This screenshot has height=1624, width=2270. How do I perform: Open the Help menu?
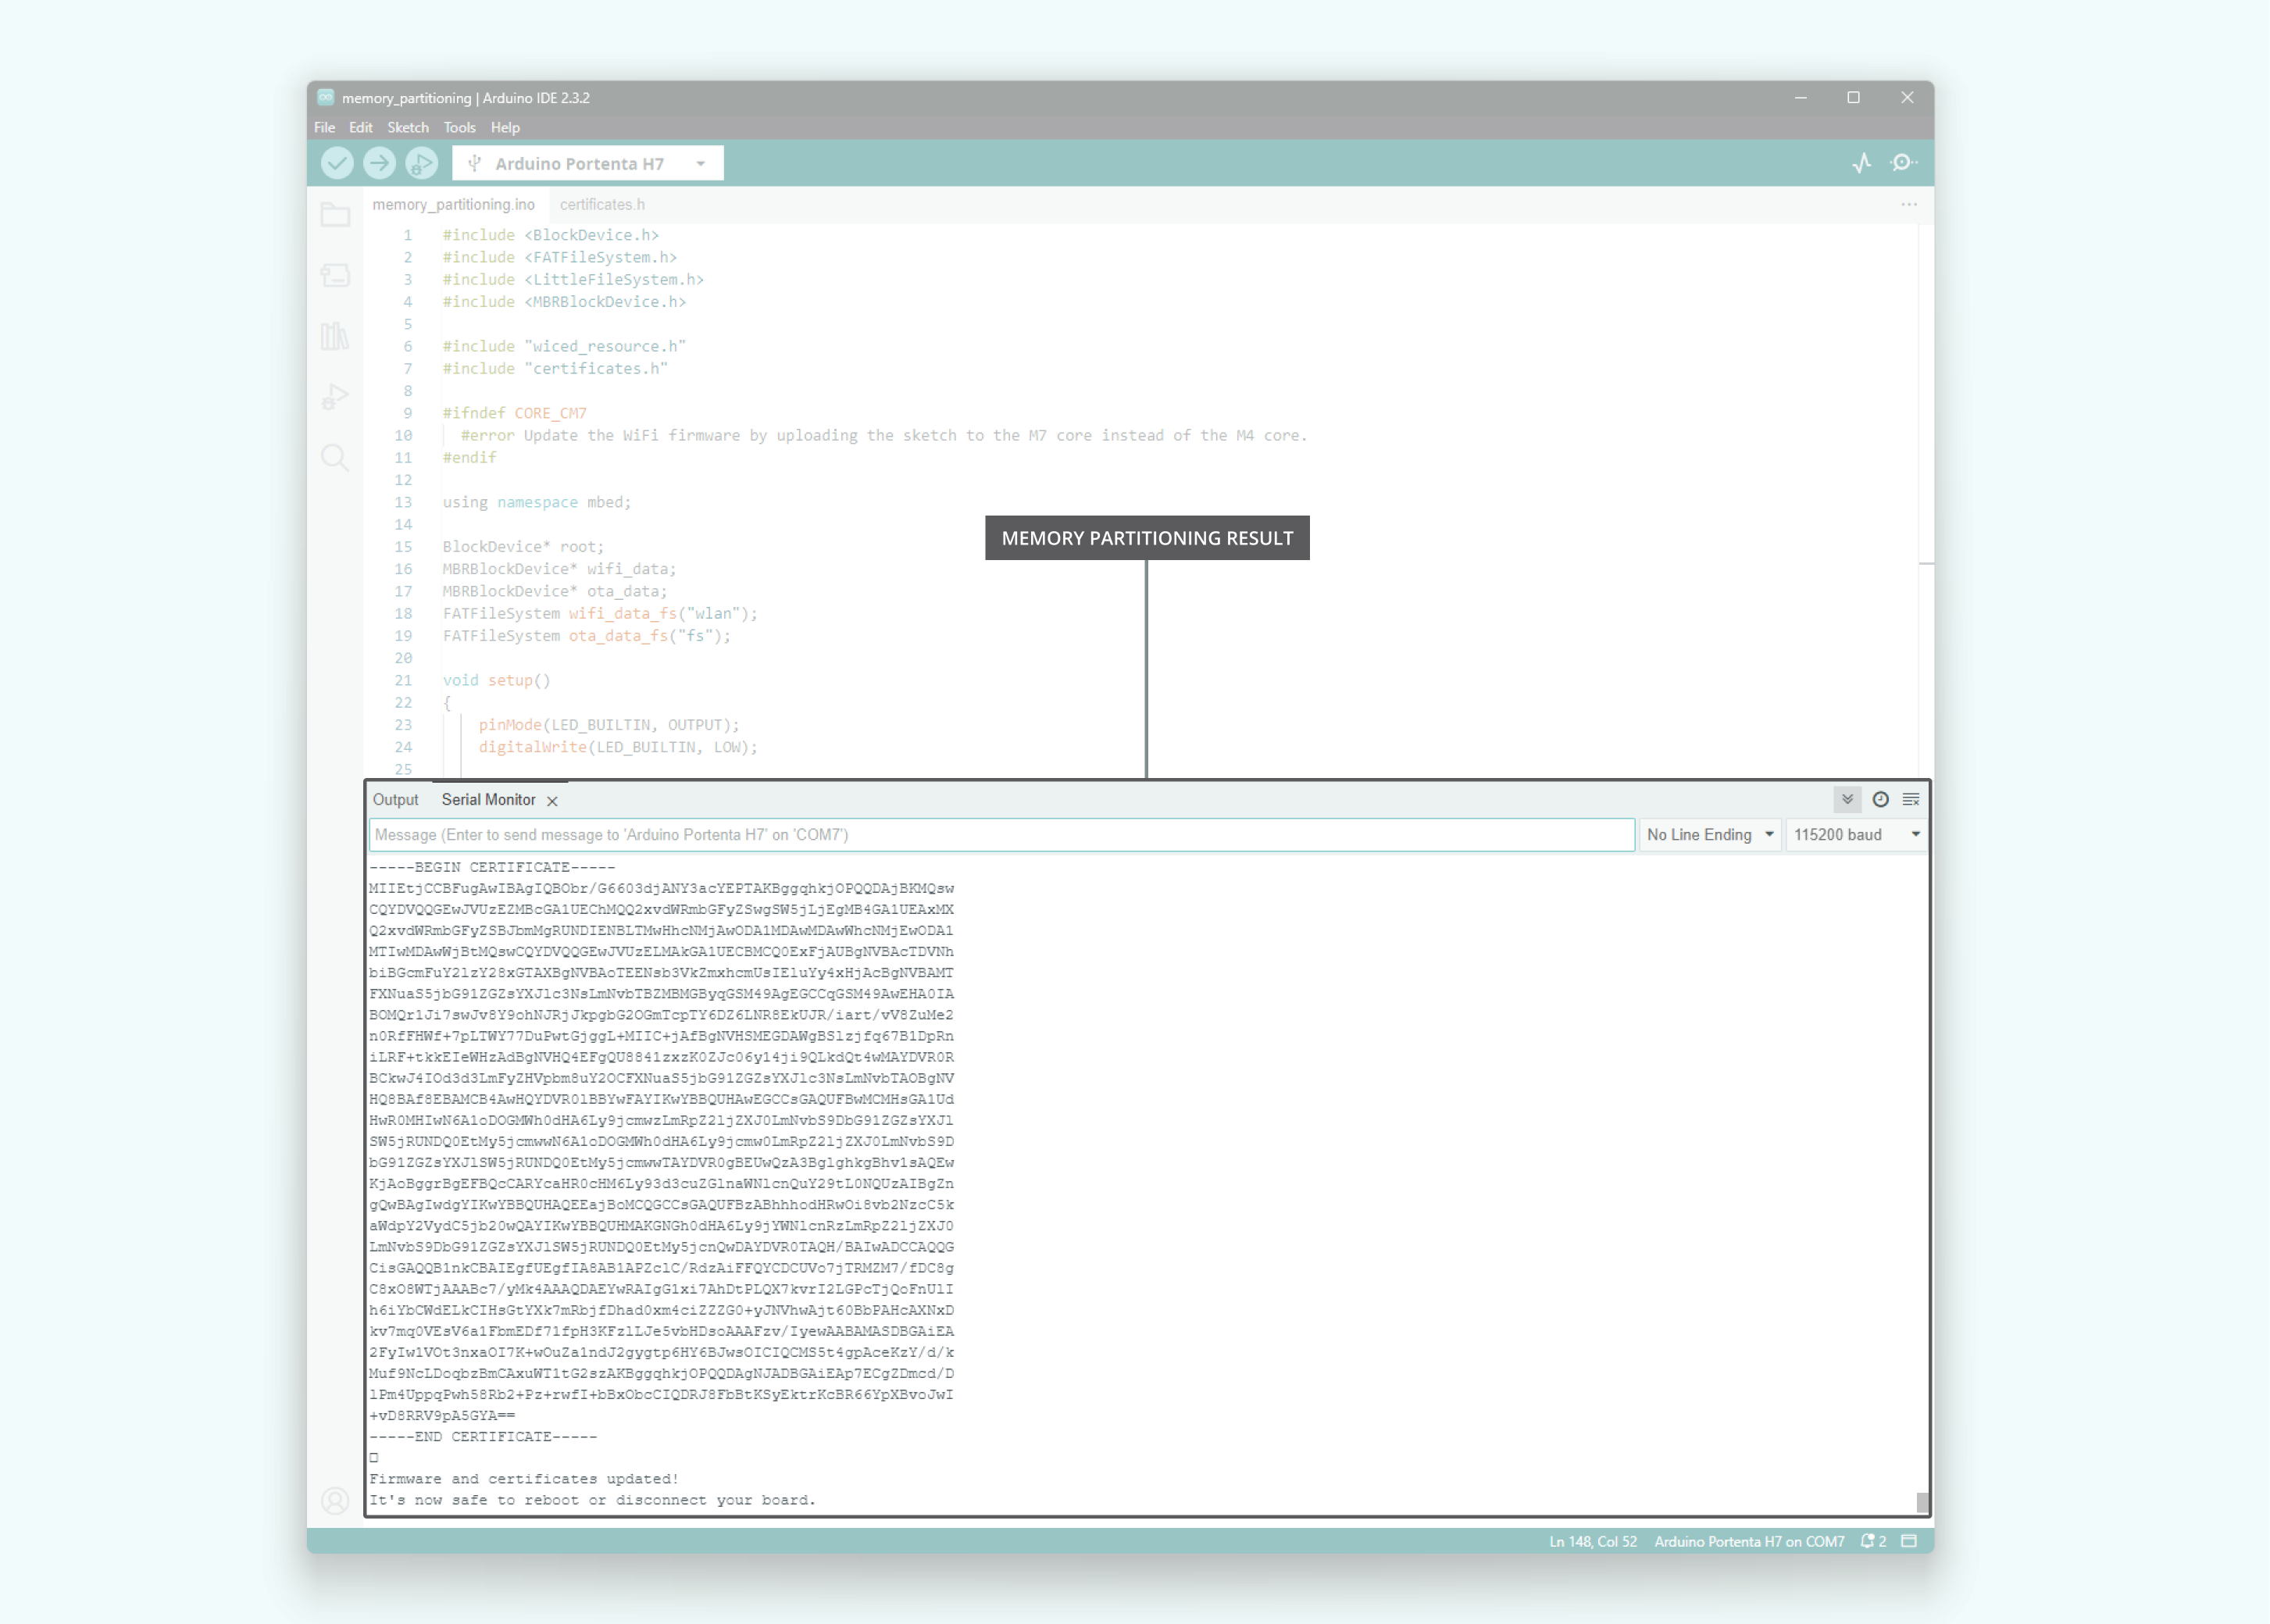pyautogui.click(x=505, y=127)
